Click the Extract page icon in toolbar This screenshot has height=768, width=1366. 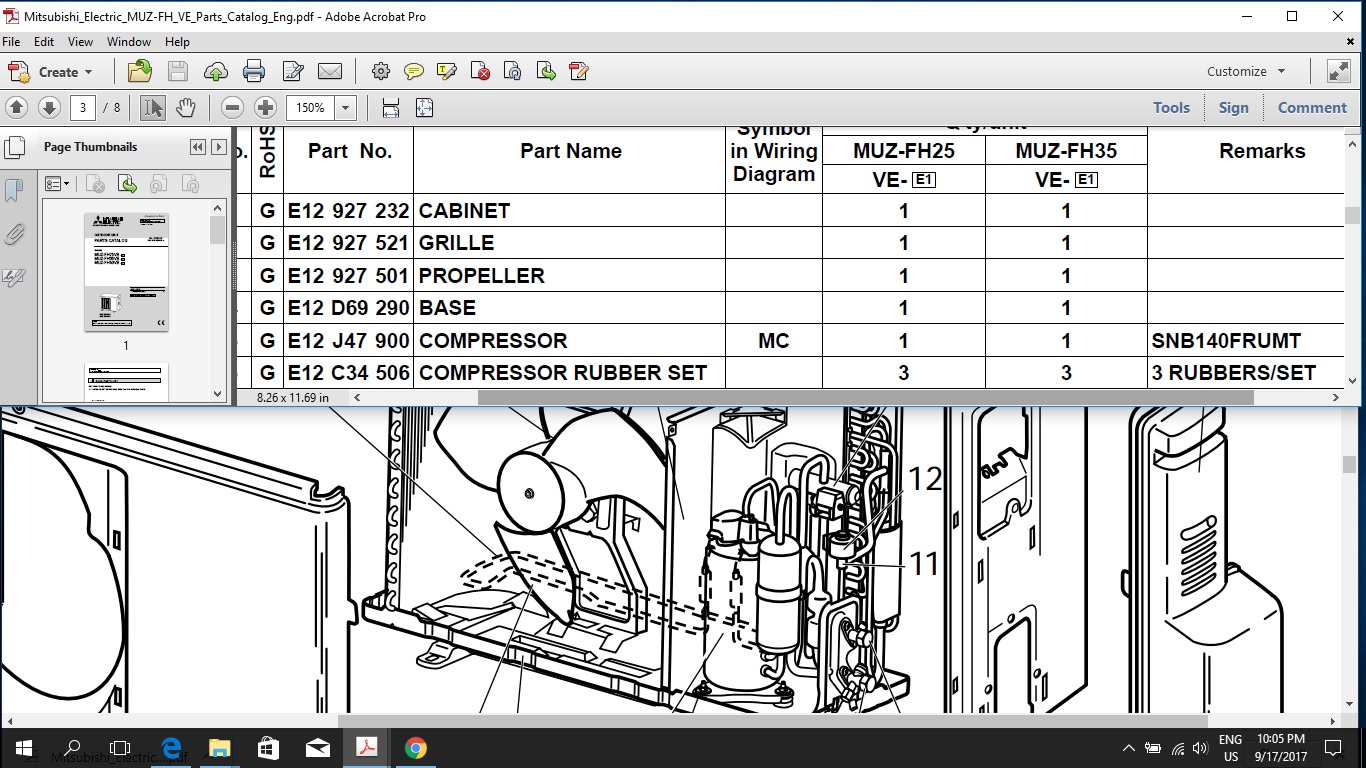click(546, 71)
